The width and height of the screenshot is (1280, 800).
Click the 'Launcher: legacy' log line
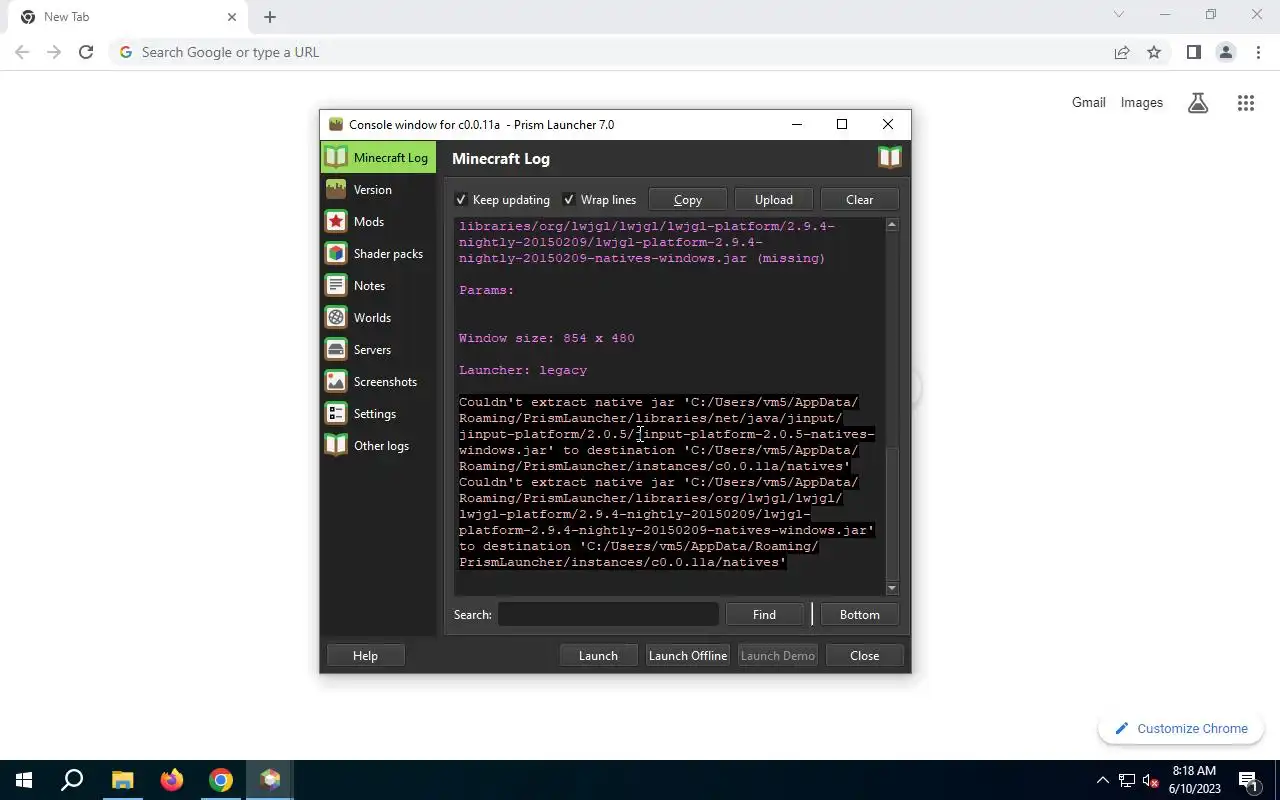tap(523, 370)
